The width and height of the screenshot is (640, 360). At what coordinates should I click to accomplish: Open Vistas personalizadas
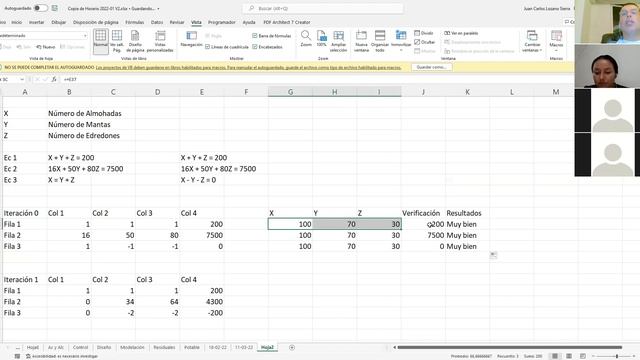tap(160, 41)
